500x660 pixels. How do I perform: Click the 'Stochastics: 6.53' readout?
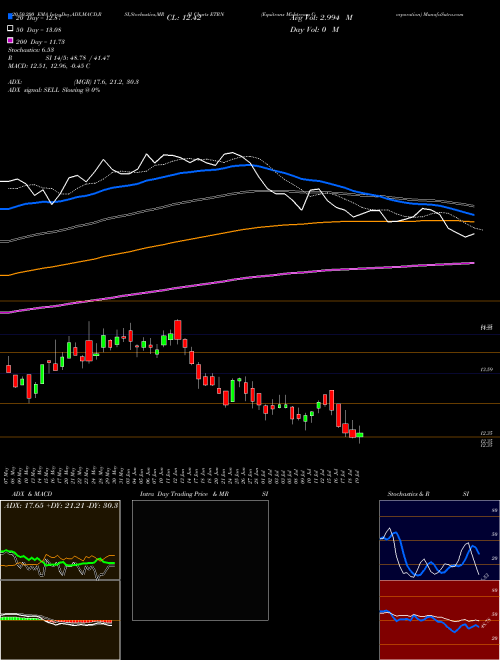pos(31,50)
